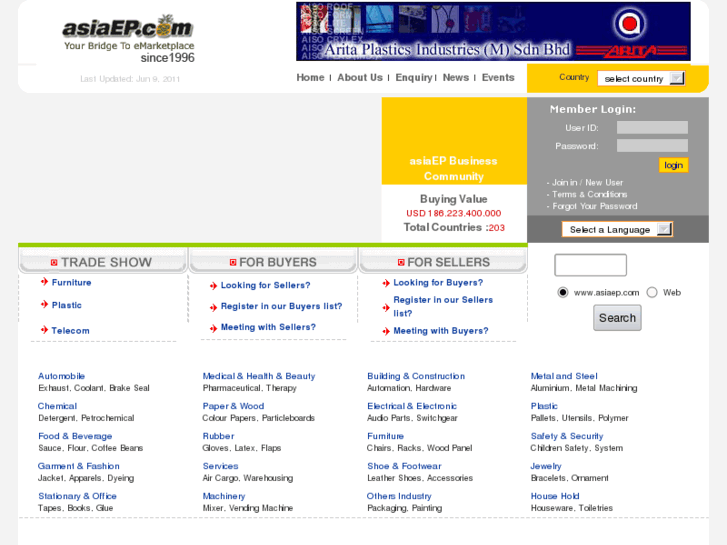The image size is (727, 545).
Task: Open the Safety & Security category
Action: click(567, 436)
